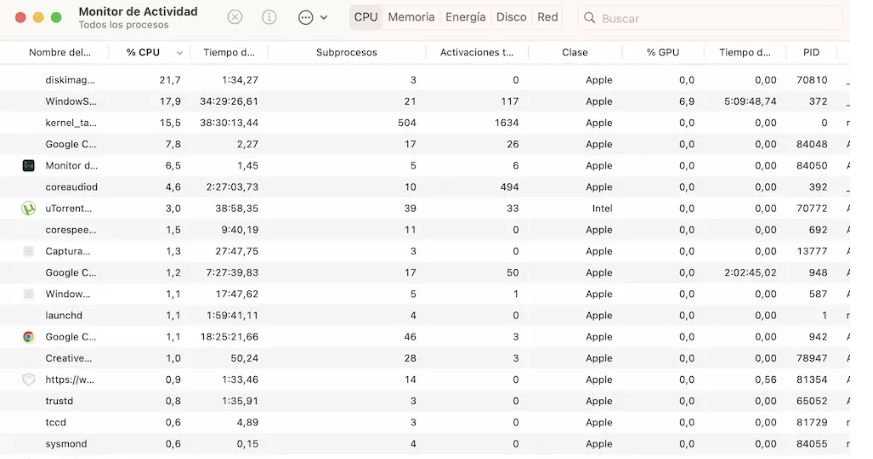Image resolution: width=873 pixels, height=459 pixels.
Task: Click the 6,9 GPU value of WindowS...
Action: pyautogui.click(x=686, y=101)
